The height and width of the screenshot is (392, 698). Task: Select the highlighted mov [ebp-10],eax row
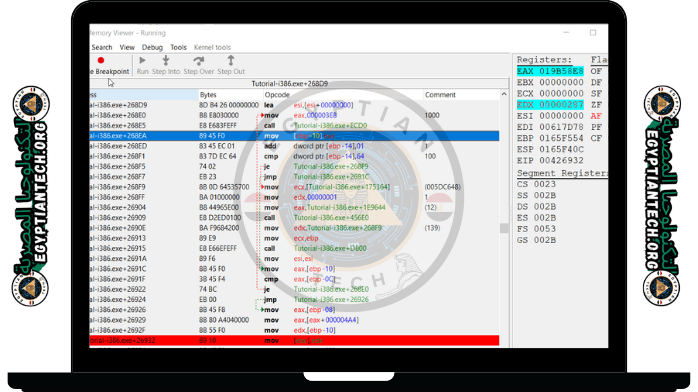(294, 136)
